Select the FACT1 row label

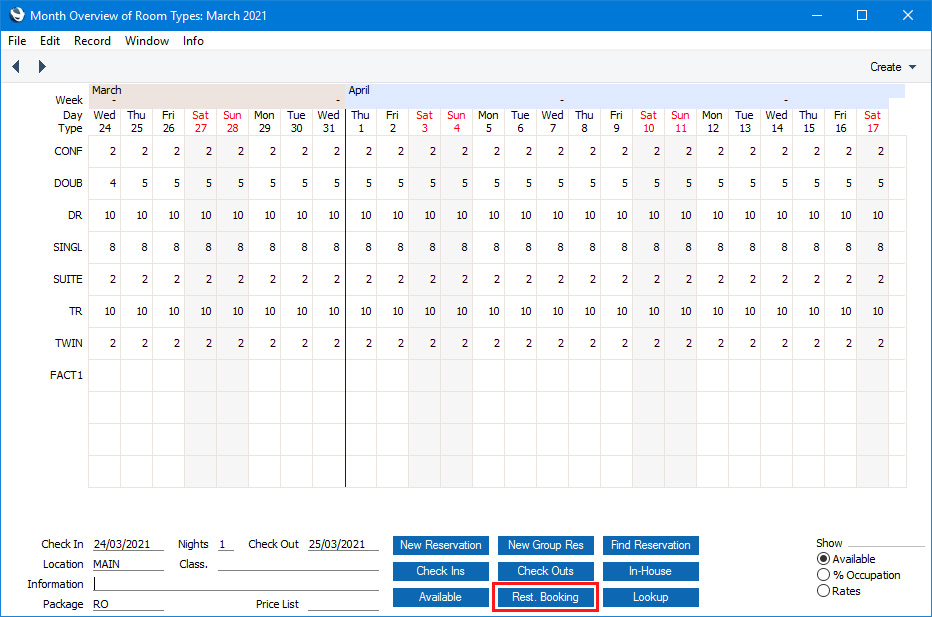click(67, 375)
